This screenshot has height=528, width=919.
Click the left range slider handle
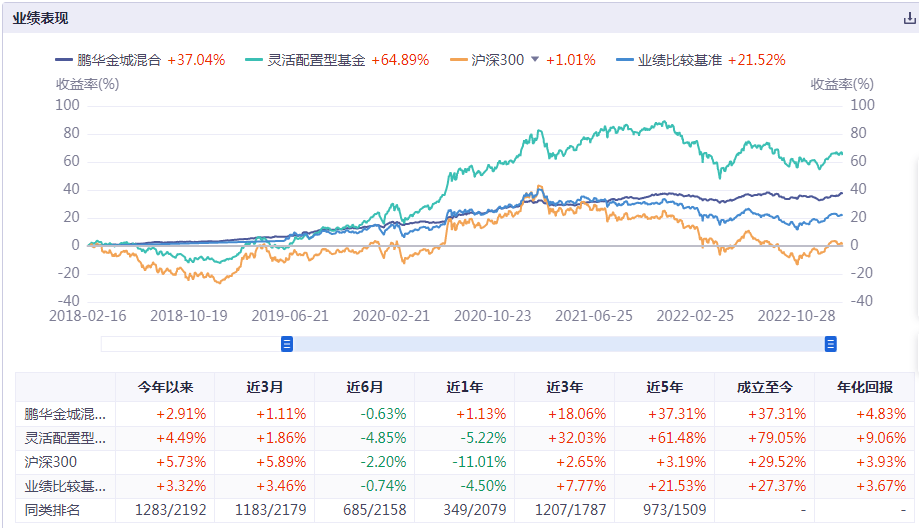click(x=287, y=344)
